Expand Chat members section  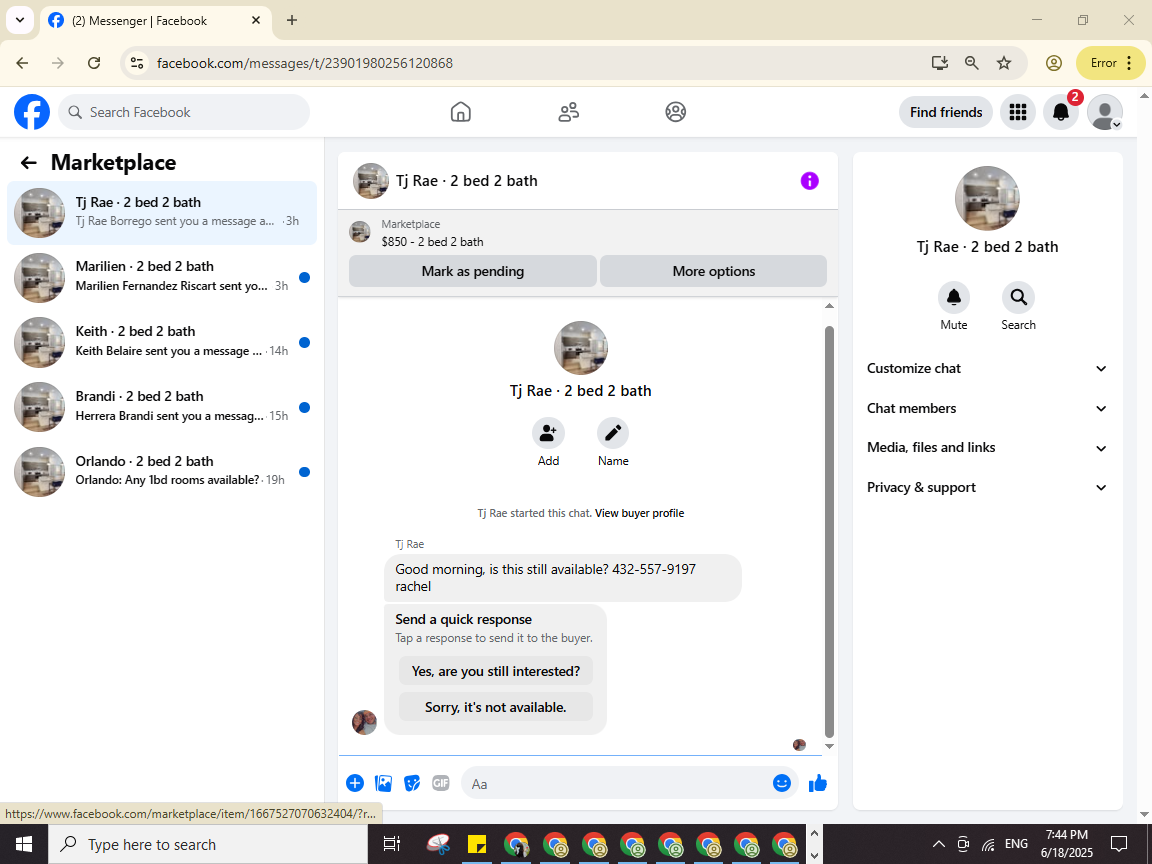coord(987,408)
